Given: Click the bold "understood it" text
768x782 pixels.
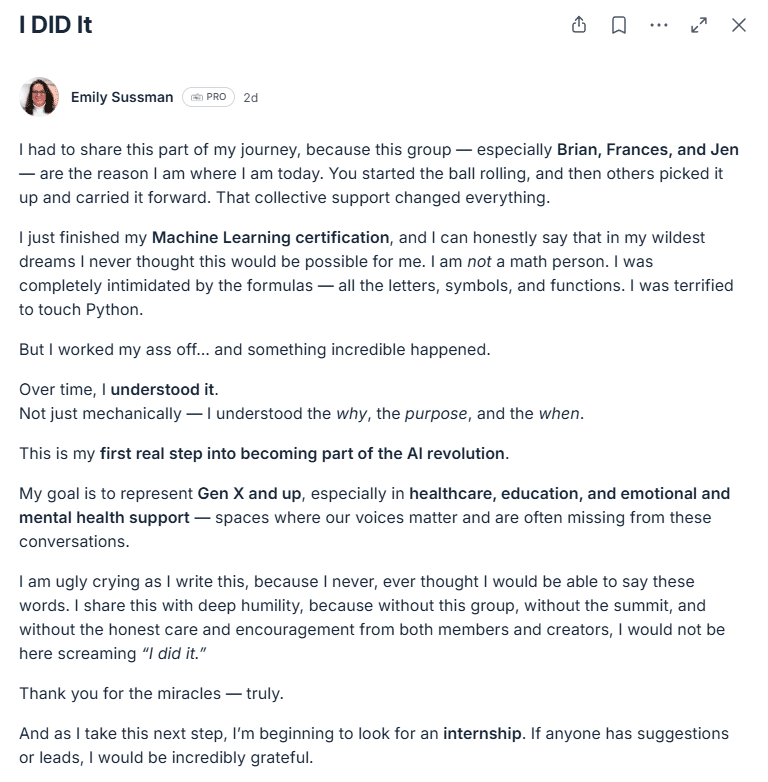Looking at the screenshot, I should [164, 390].
